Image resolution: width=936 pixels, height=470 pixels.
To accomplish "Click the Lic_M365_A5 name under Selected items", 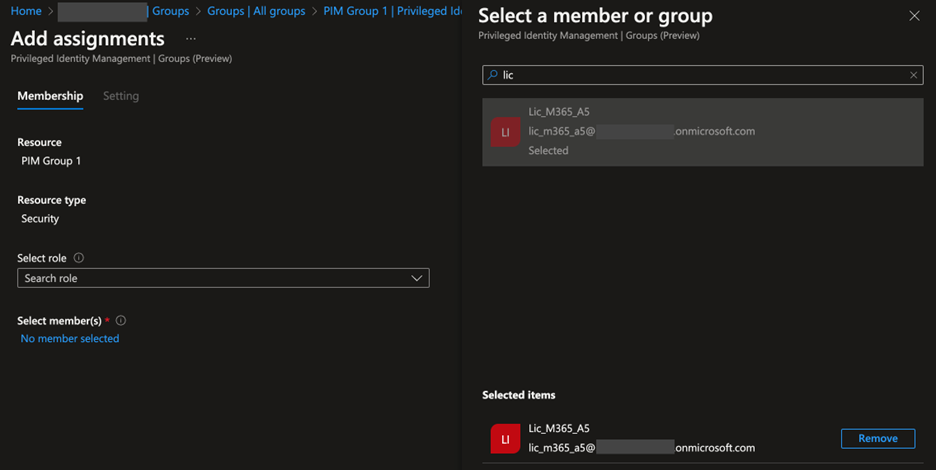I will tap(559, 429).
